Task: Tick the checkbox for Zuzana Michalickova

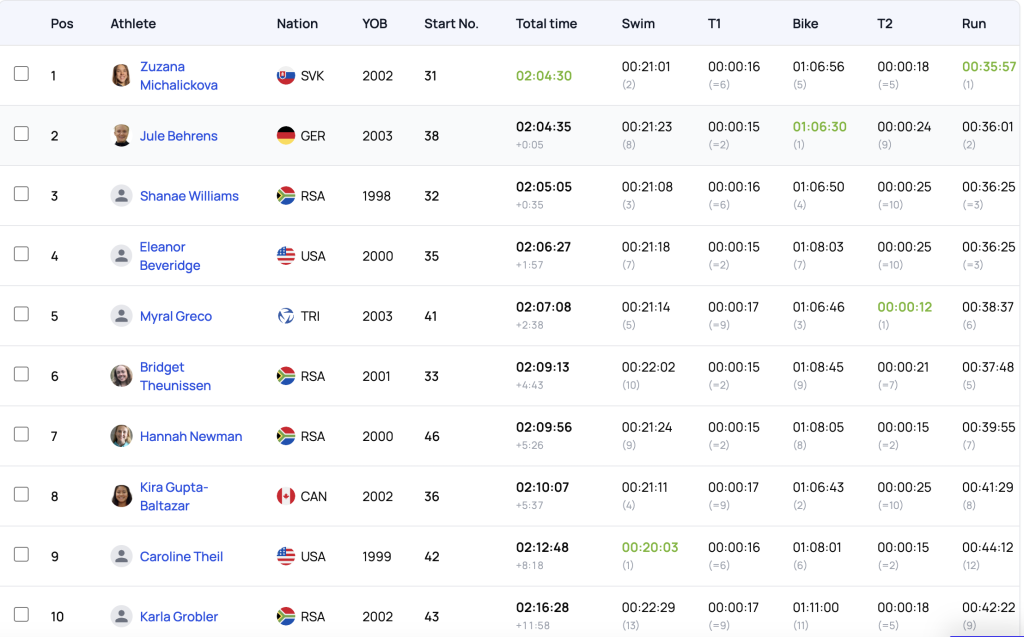Action: (x=21, y=74)
